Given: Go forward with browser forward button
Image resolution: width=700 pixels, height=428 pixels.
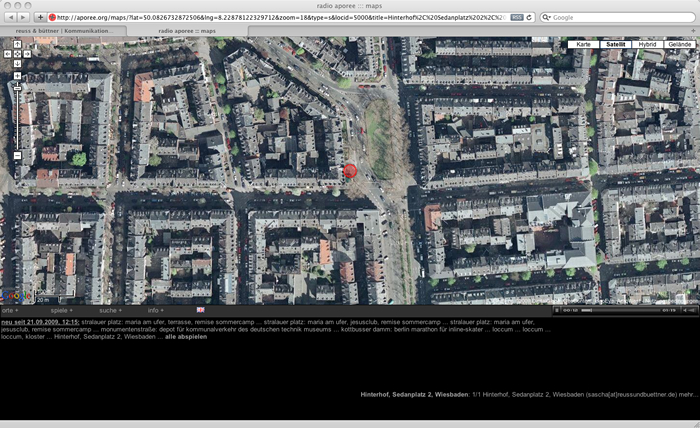Looking at the screenshot, I should coord(23,17).
